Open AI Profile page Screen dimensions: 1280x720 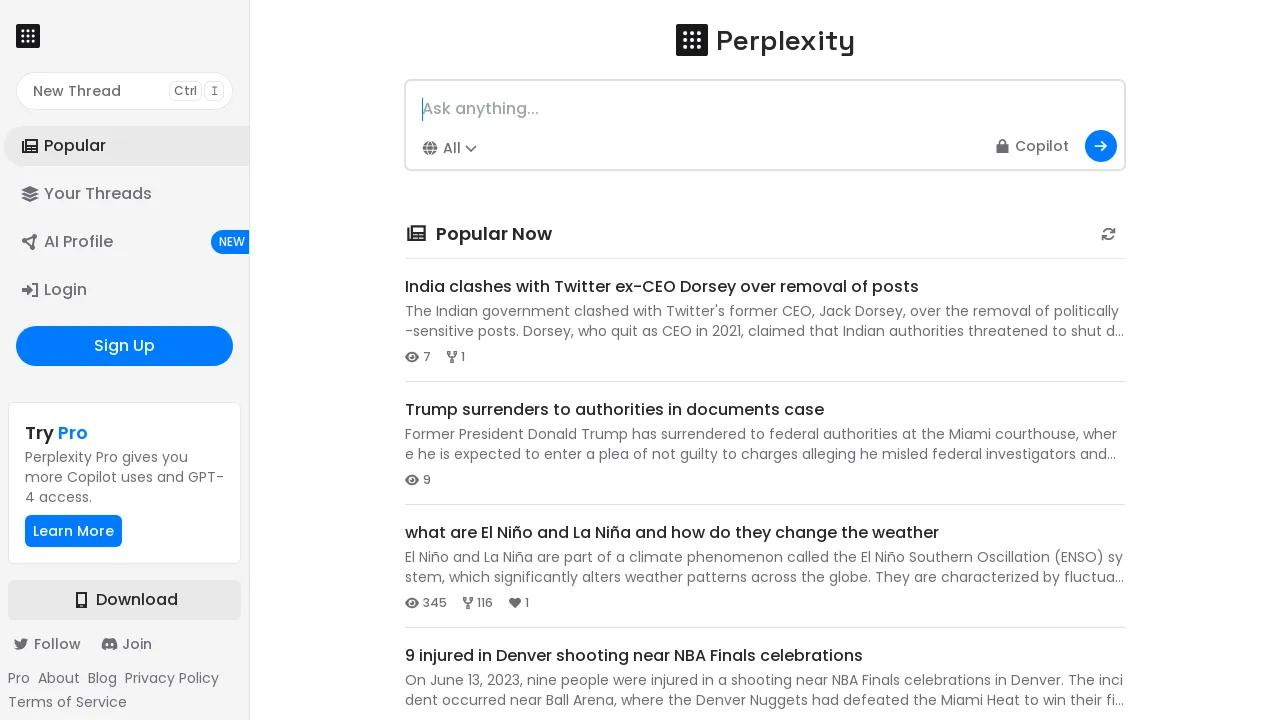78,242
